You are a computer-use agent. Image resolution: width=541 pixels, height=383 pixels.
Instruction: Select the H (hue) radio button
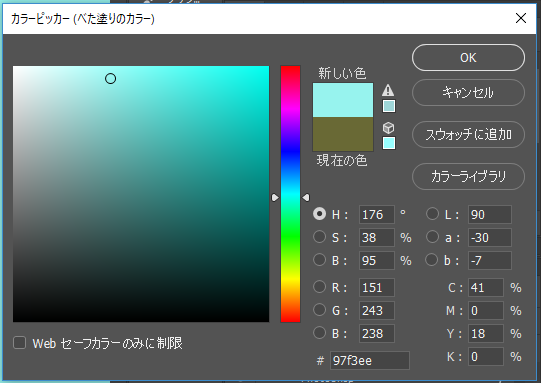click(319, 214)
